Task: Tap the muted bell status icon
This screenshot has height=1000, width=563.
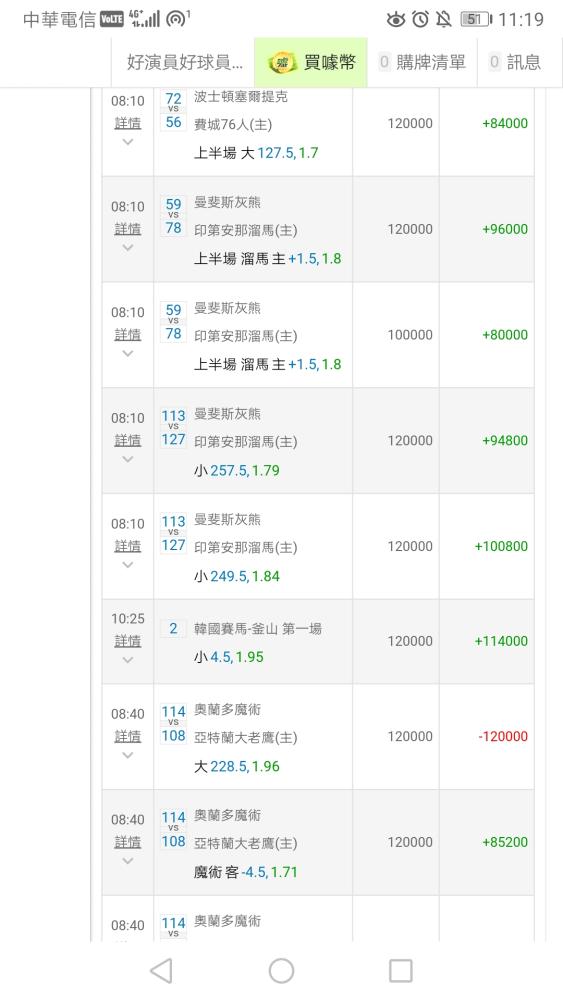Action: click(x=444, y=19)
